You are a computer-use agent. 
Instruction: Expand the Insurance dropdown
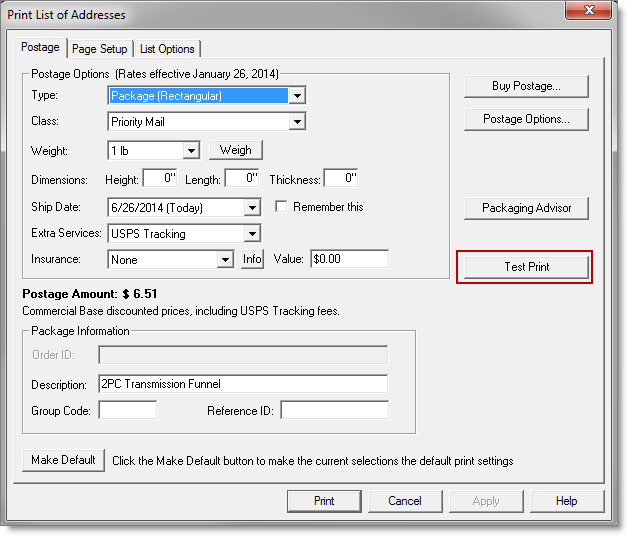[225, 260]
